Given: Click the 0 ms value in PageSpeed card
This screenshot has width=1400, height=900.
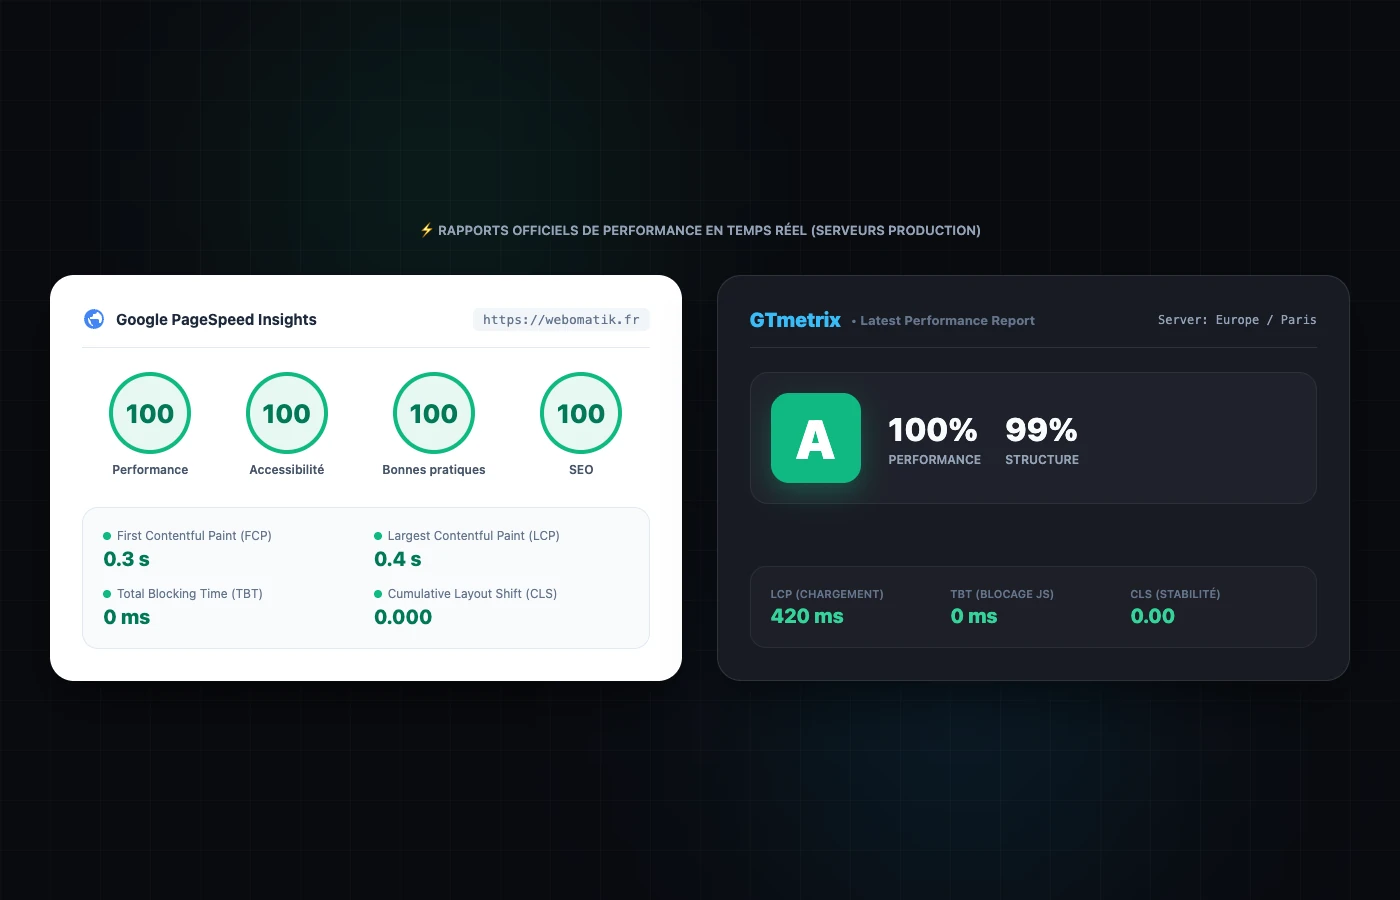Looking at the screenshot, I should pyautogui.click(x=127, y=617).
